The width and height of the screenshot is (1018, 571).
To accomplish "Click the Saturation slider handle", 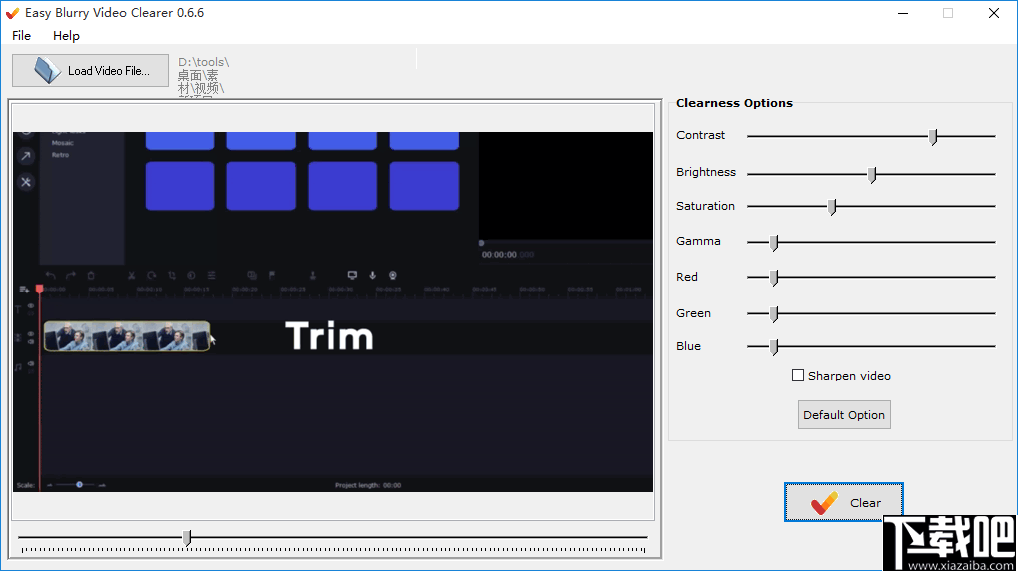I will (832, 207).
